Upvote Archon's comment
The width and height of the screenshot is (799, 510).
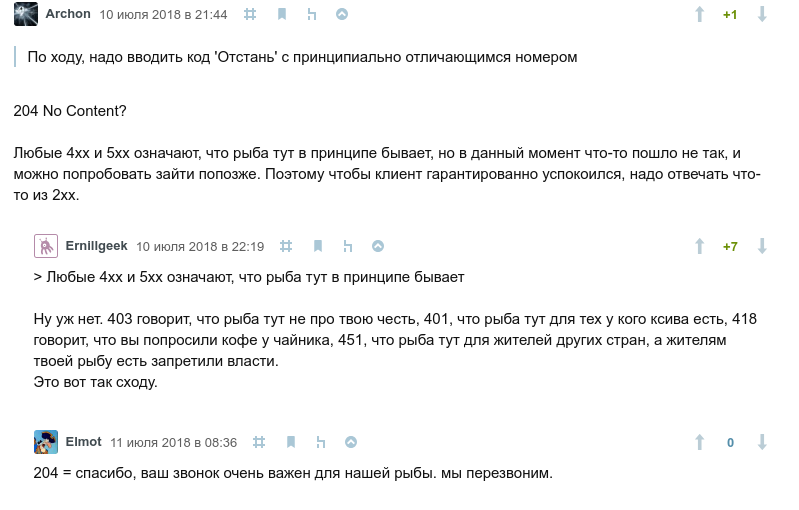point(700,14)
